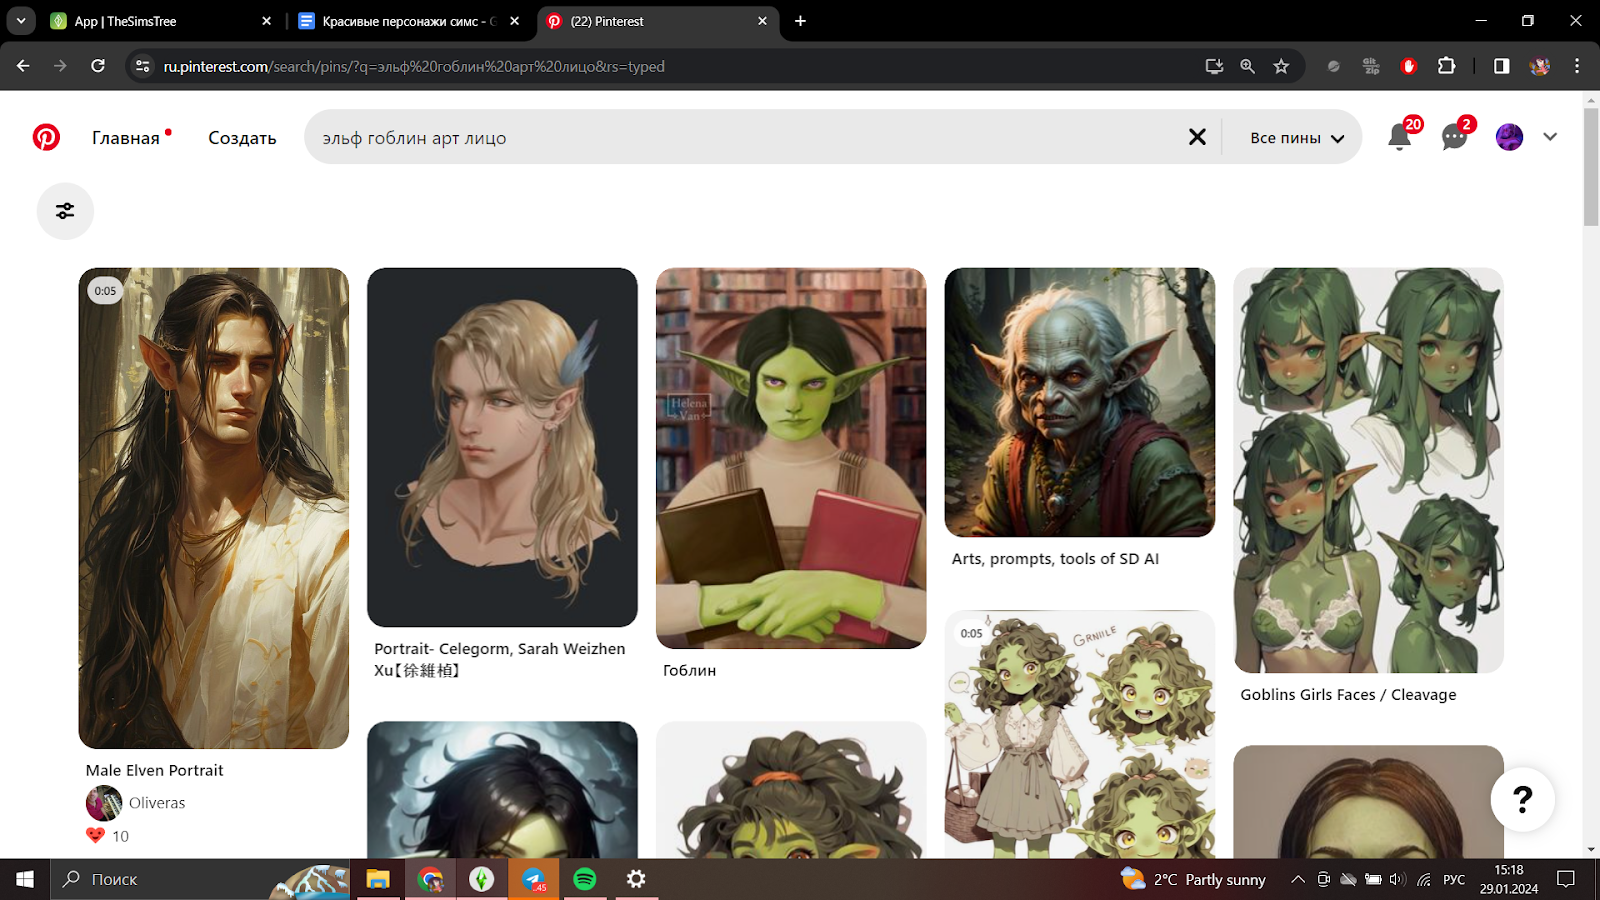Open the zoom magnifier icon in address bar

[x=1247, y=66]
